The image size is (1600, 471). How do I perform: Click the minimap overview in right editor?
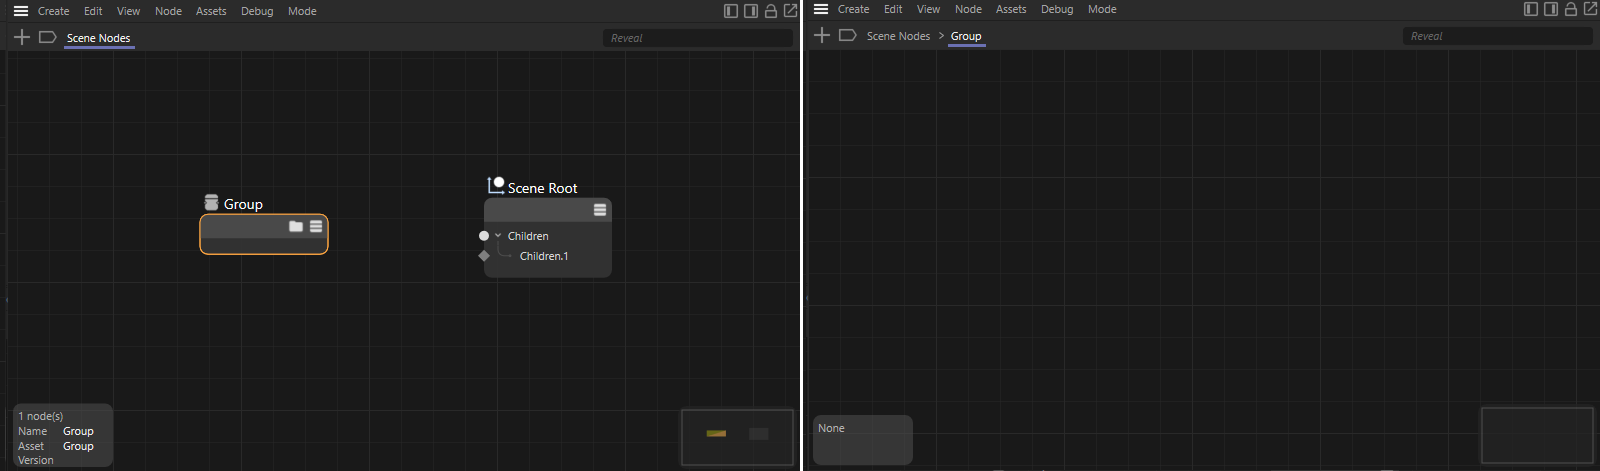click(1537, 435)
